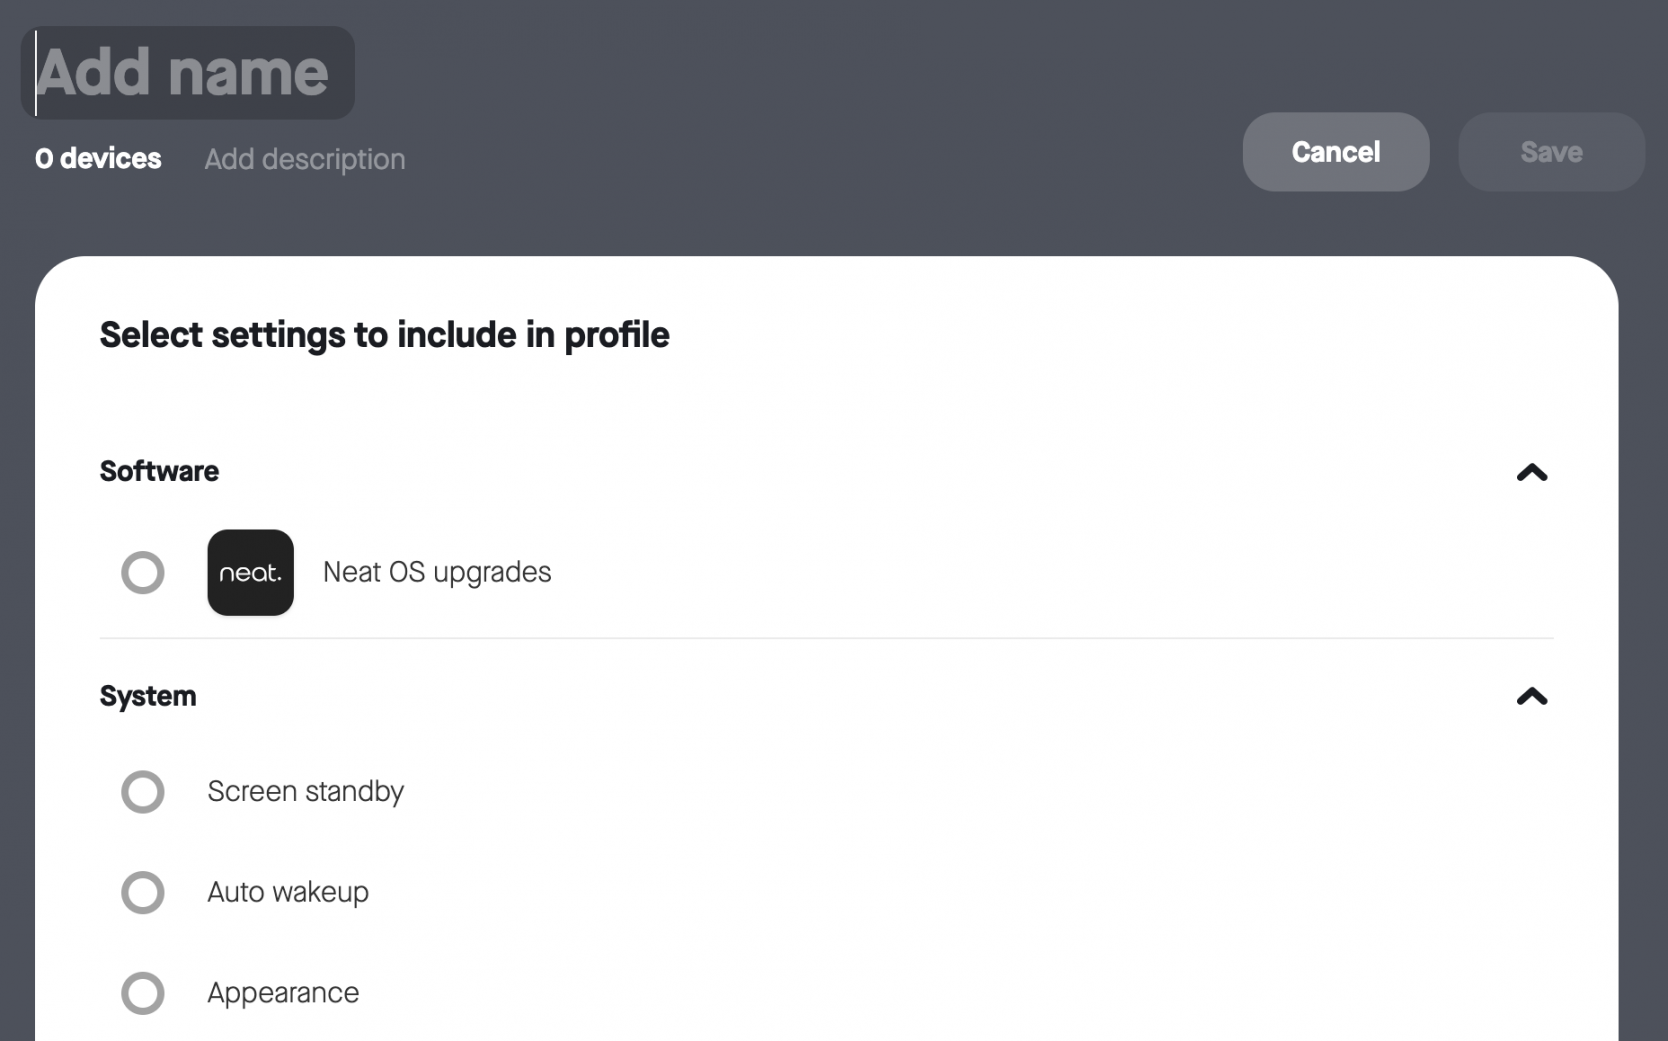Screen dimensions: 1668x1041
Task: Click inside the Add name input
Action: coord(186,72)
